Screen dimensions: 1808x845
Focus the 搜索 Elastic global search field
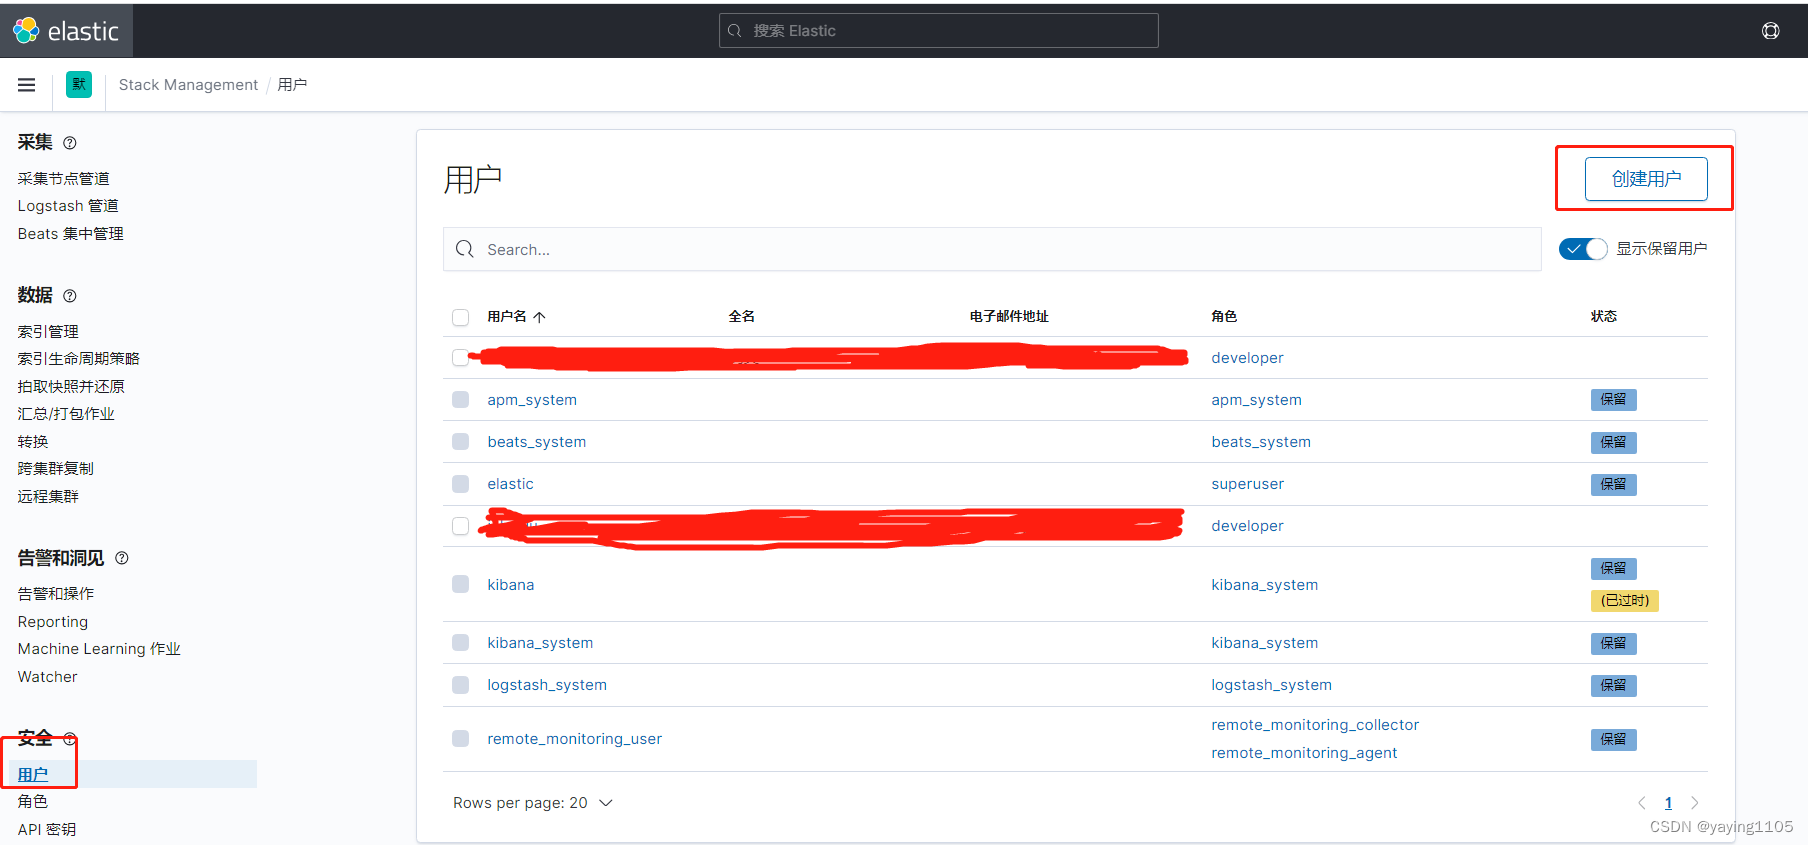(938, 31)
